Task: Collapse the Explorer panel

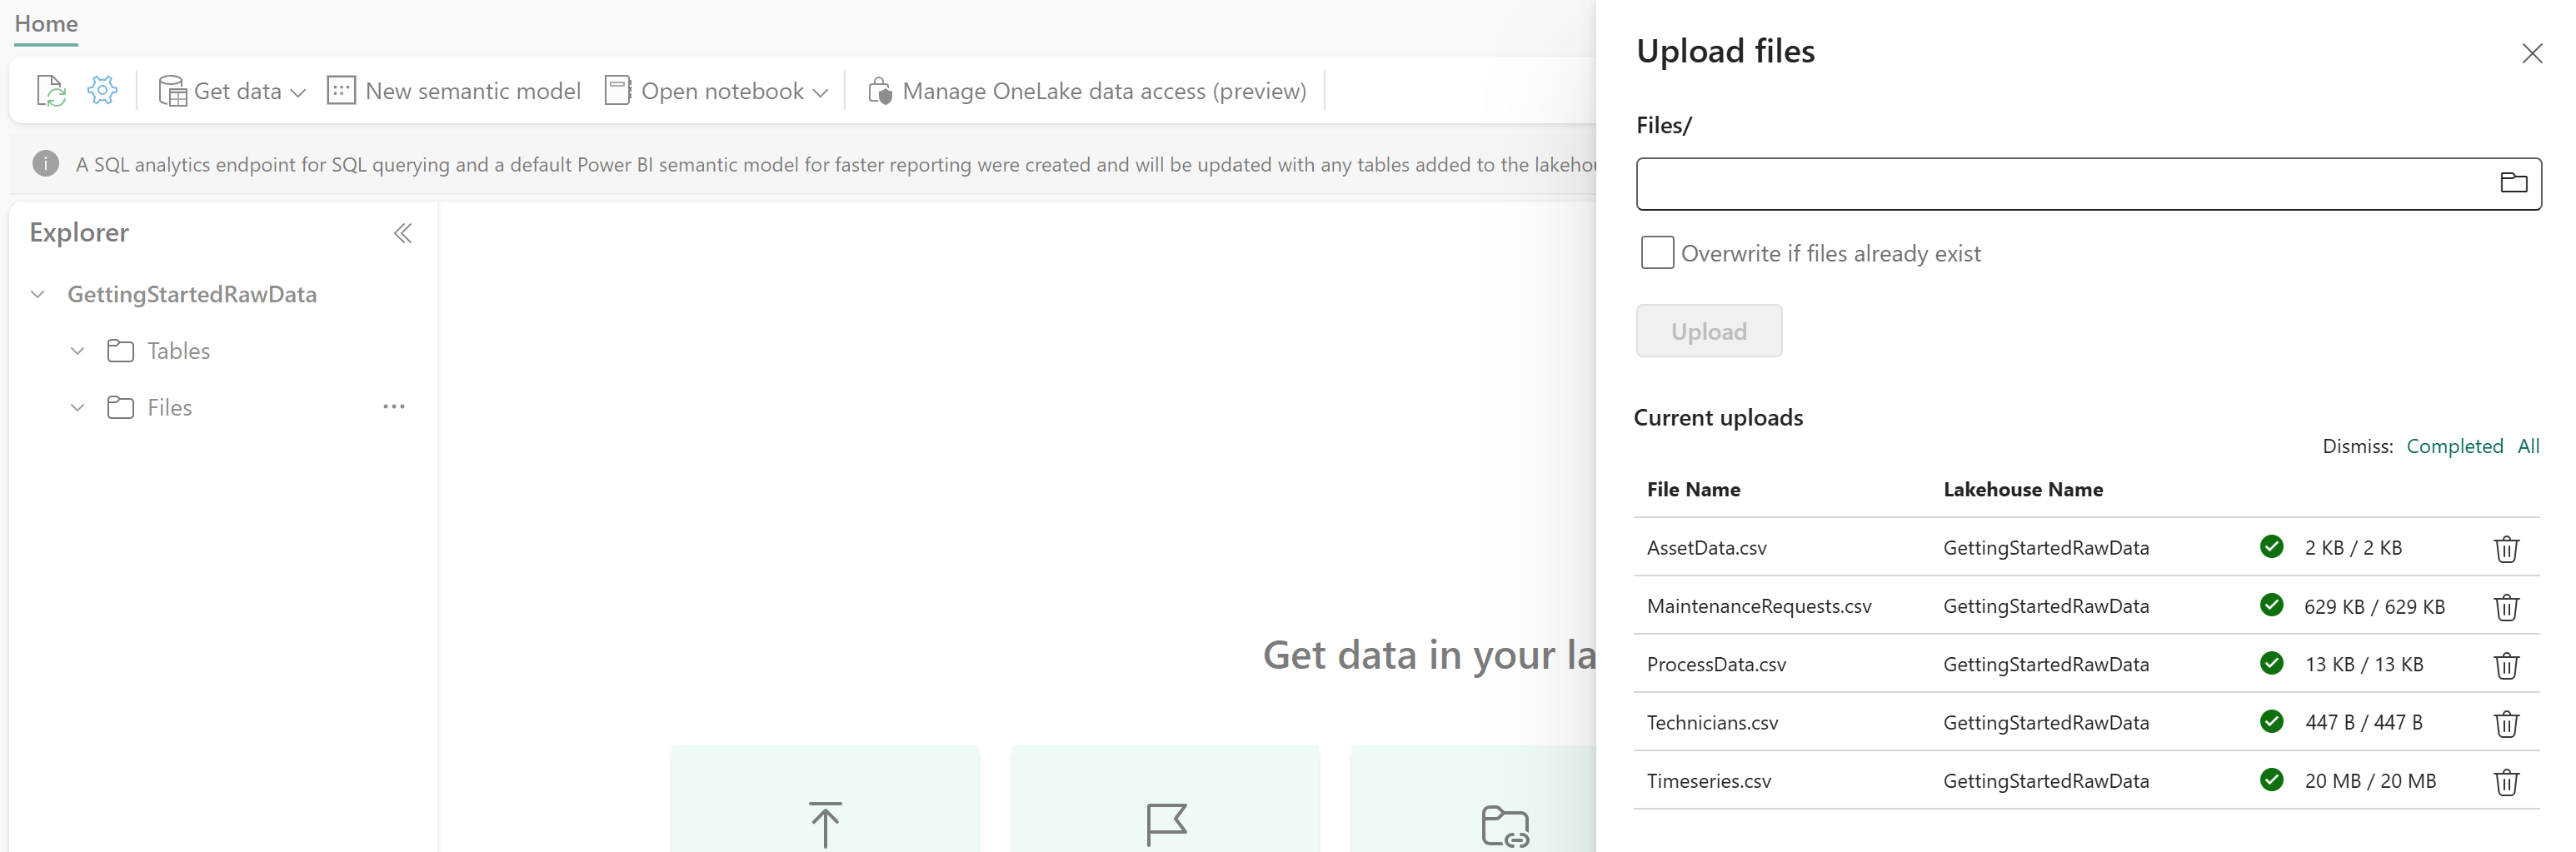Action: 403,233
